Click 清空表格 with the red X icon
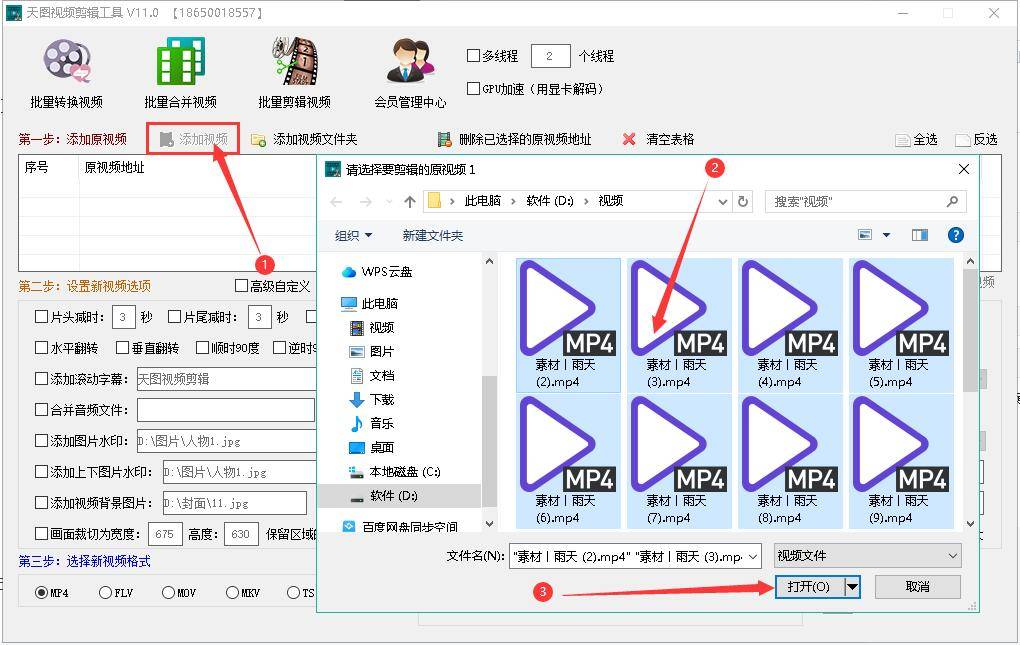 [658, 139]
